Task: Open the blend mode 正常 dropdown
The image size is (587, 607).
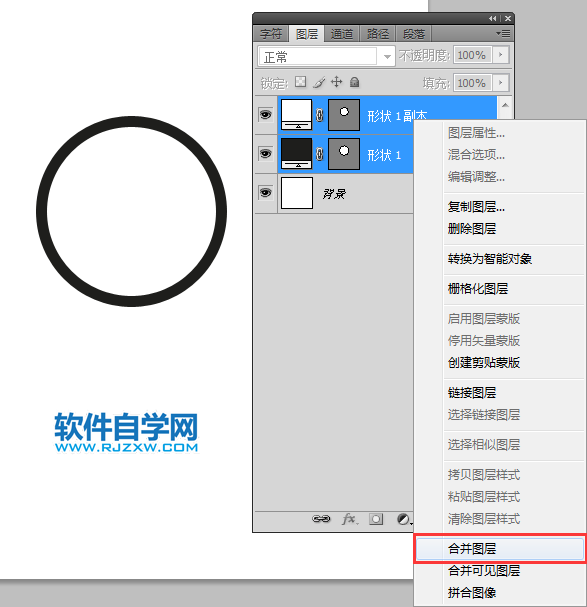Action: [326, 57]
